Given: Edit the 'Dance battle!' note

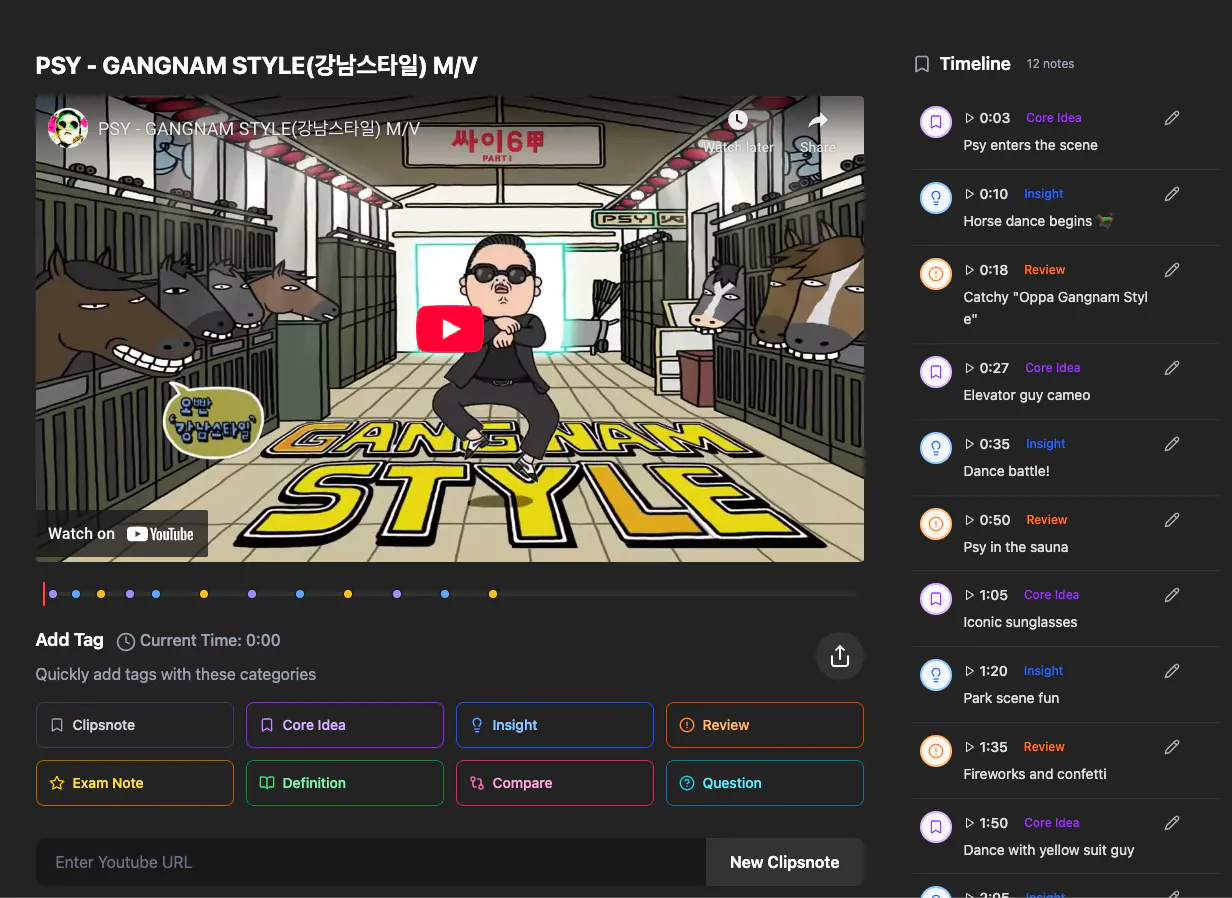Looking at the screenshot, I should 1172,444.
